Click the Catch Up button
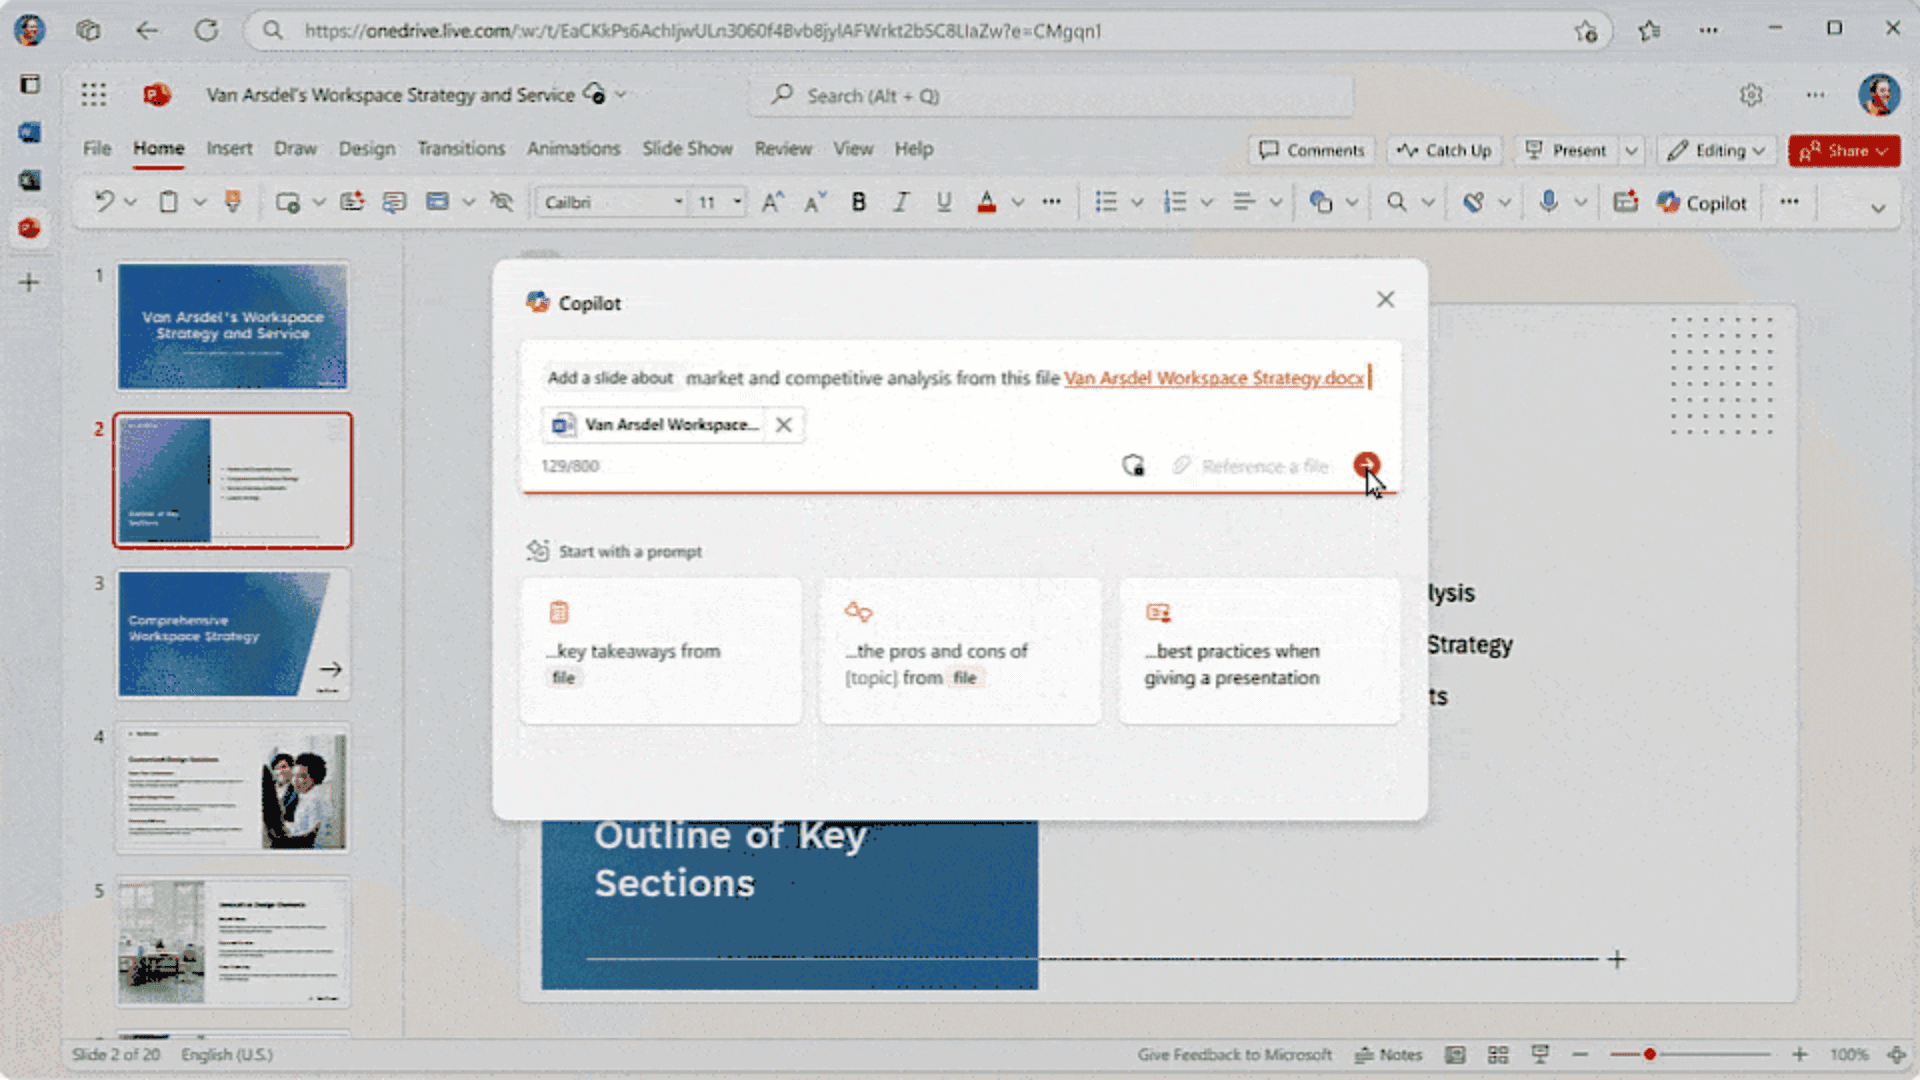Screen dimensions: 1920x1080 [x=1444, y=150]
